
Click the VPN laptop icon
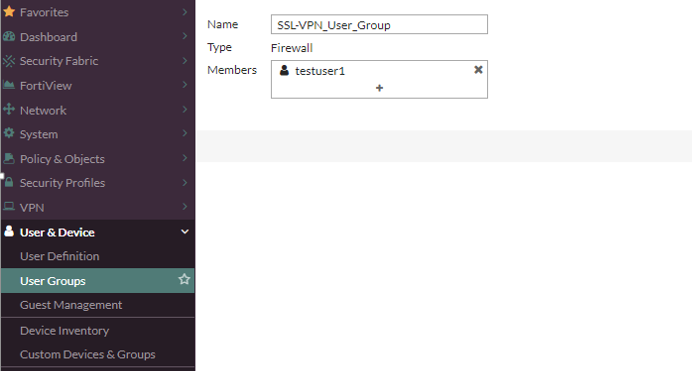(9, 206)
